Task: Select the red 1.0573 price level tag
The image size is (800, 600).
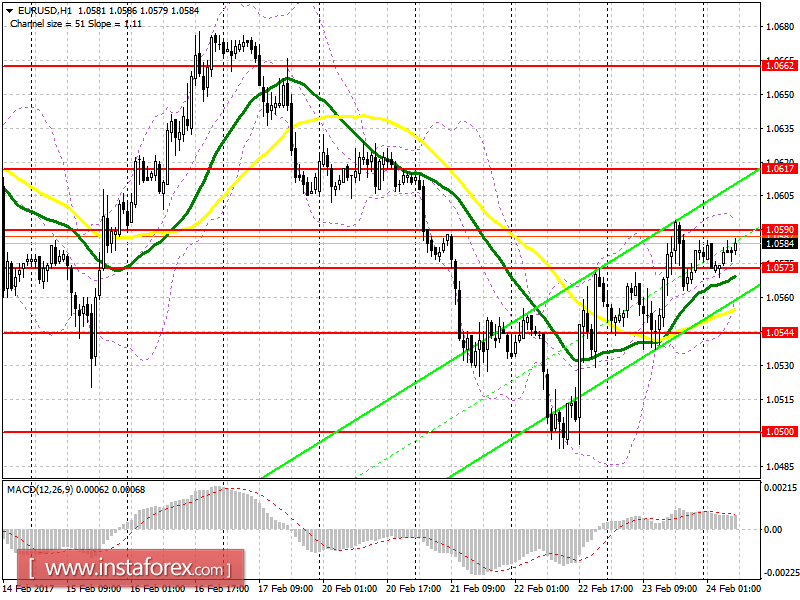Action: click(x=780, y=267)
